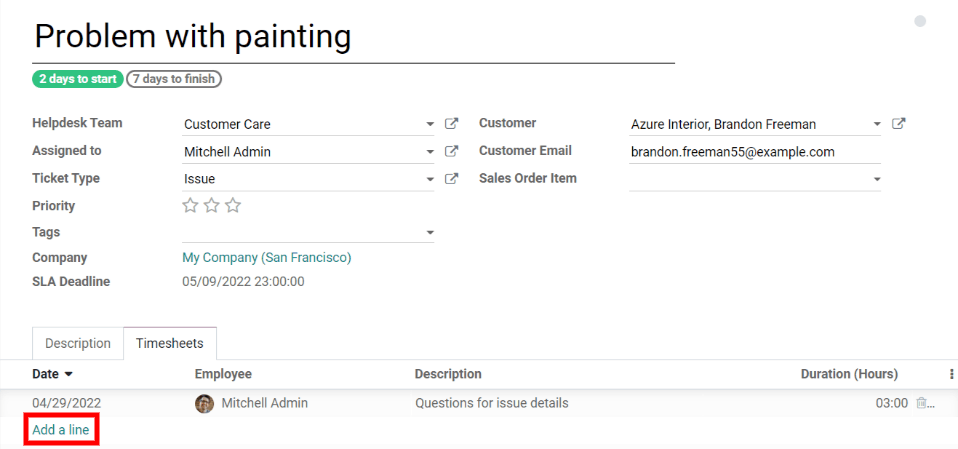Set priority to first star
The image size is (958, 449).
click(x=190, y=206)
